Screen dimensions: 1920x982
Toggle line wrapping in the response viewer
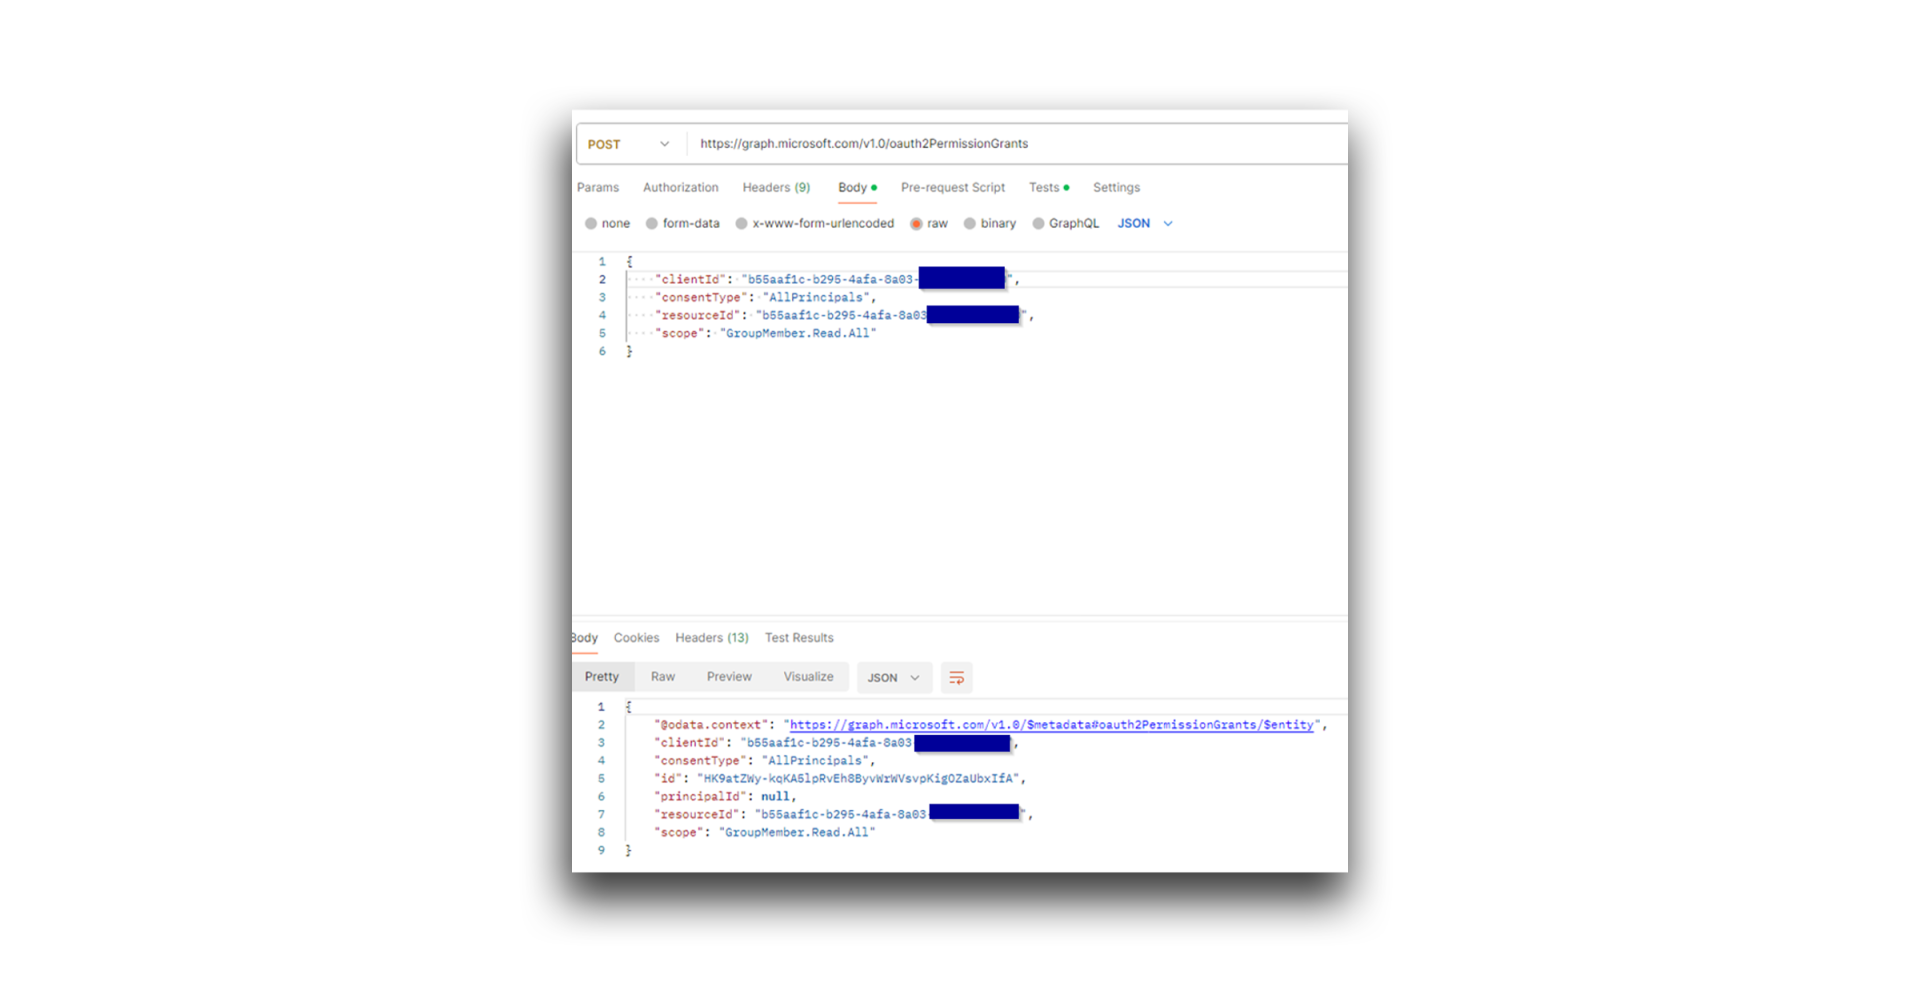pyautogui.click(x=956, y=677)
